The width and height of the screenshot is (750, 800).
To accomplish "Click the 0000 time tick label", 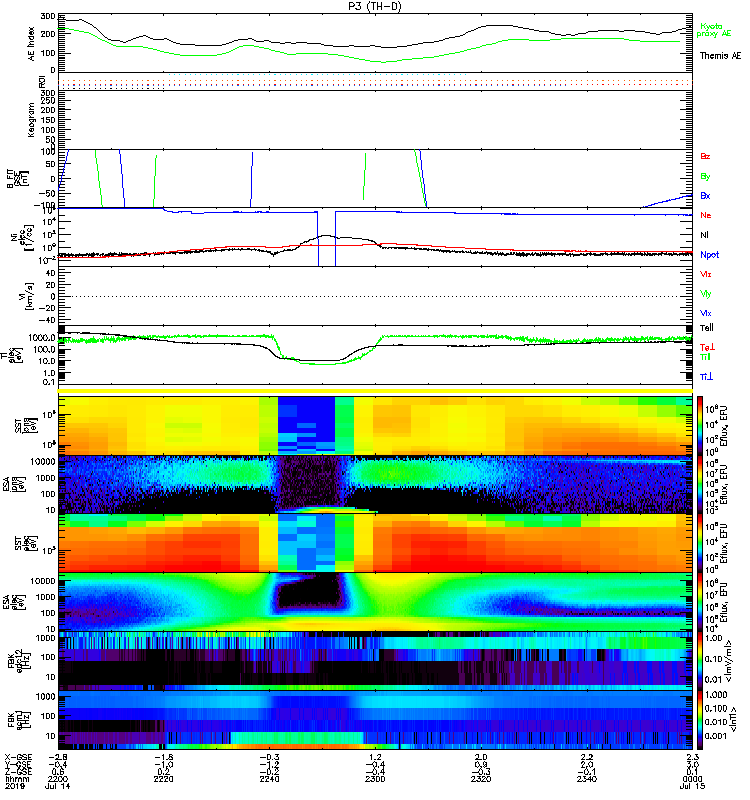I will (x=692, y=779).
